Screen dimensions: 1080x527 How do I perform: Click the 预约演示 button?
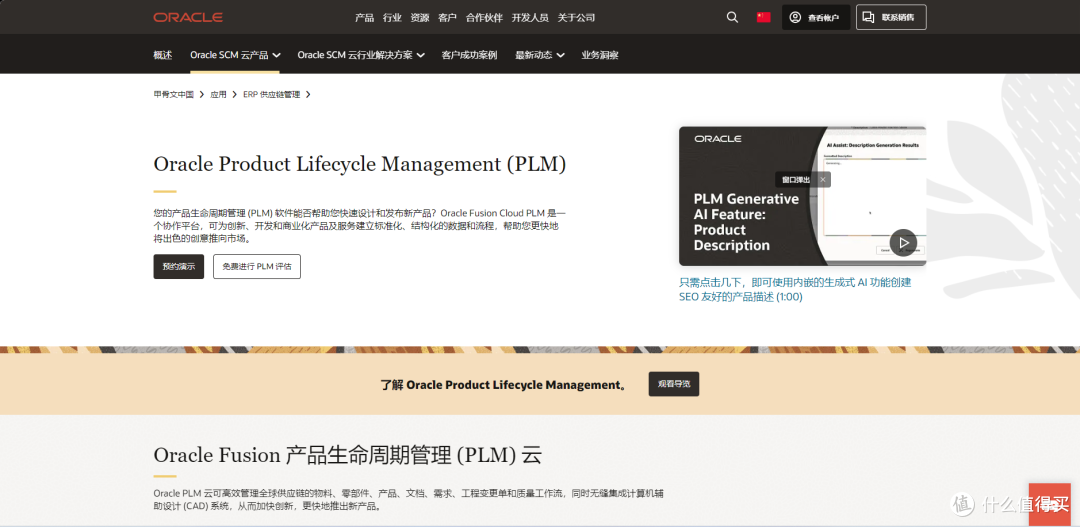tap(178, 267)
